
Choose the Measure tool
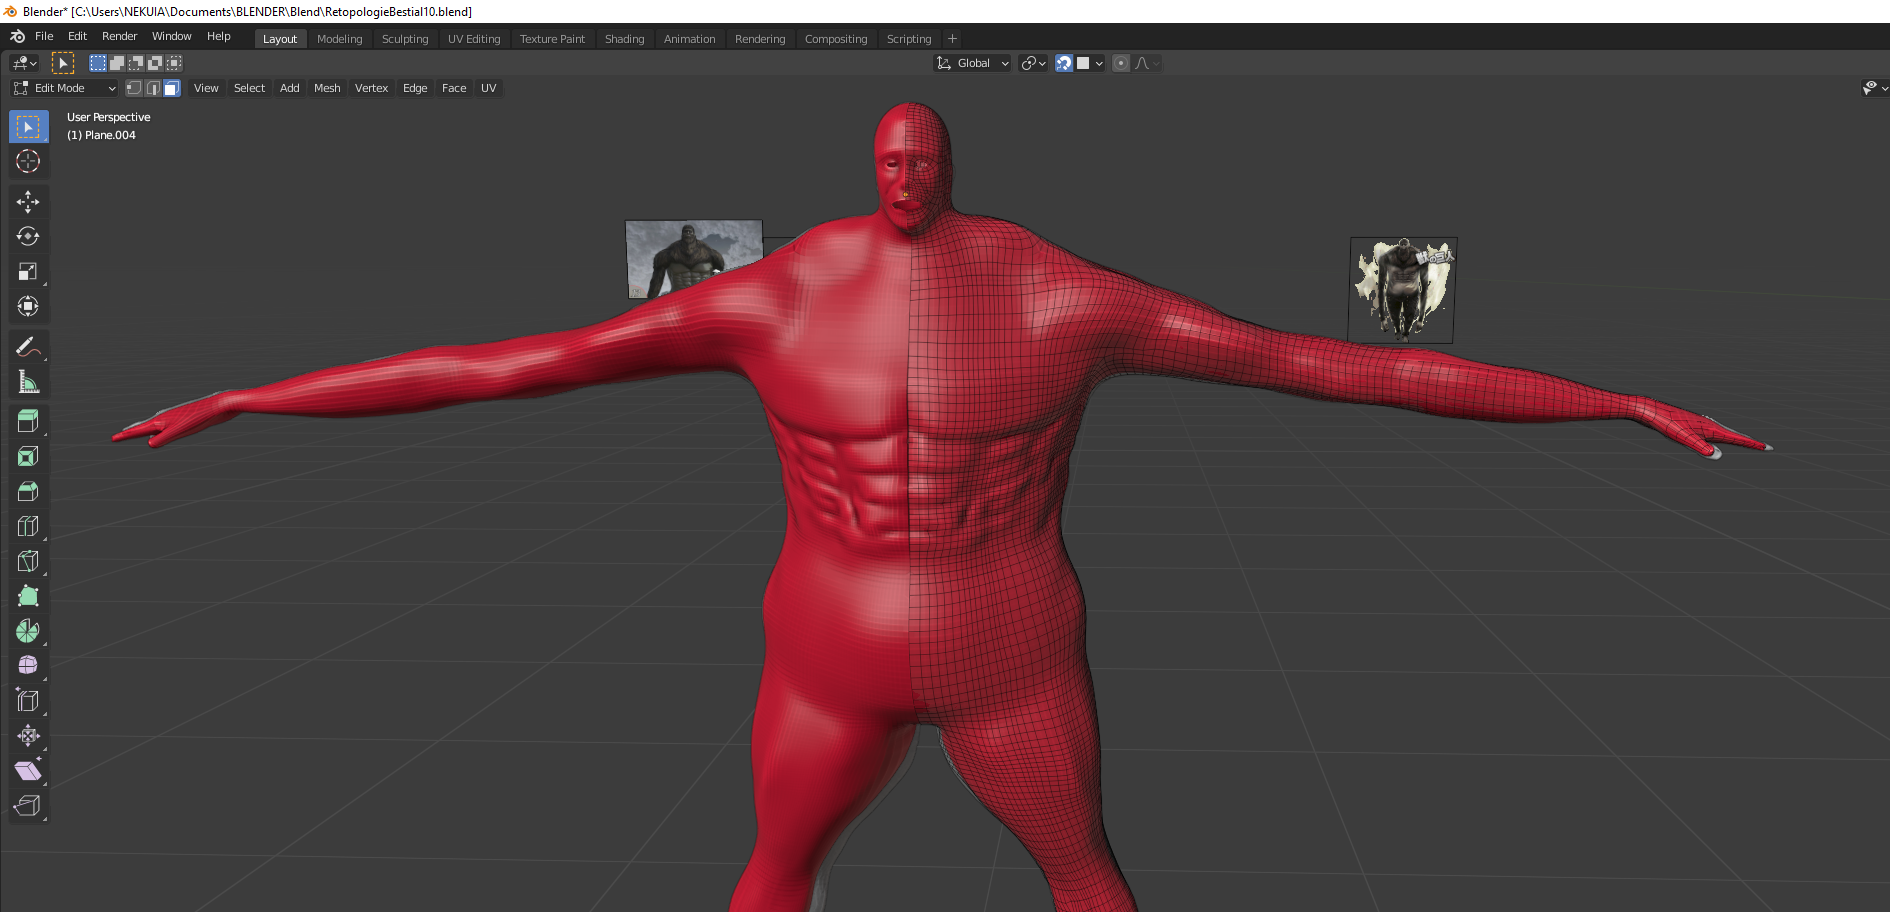[28, 382]
